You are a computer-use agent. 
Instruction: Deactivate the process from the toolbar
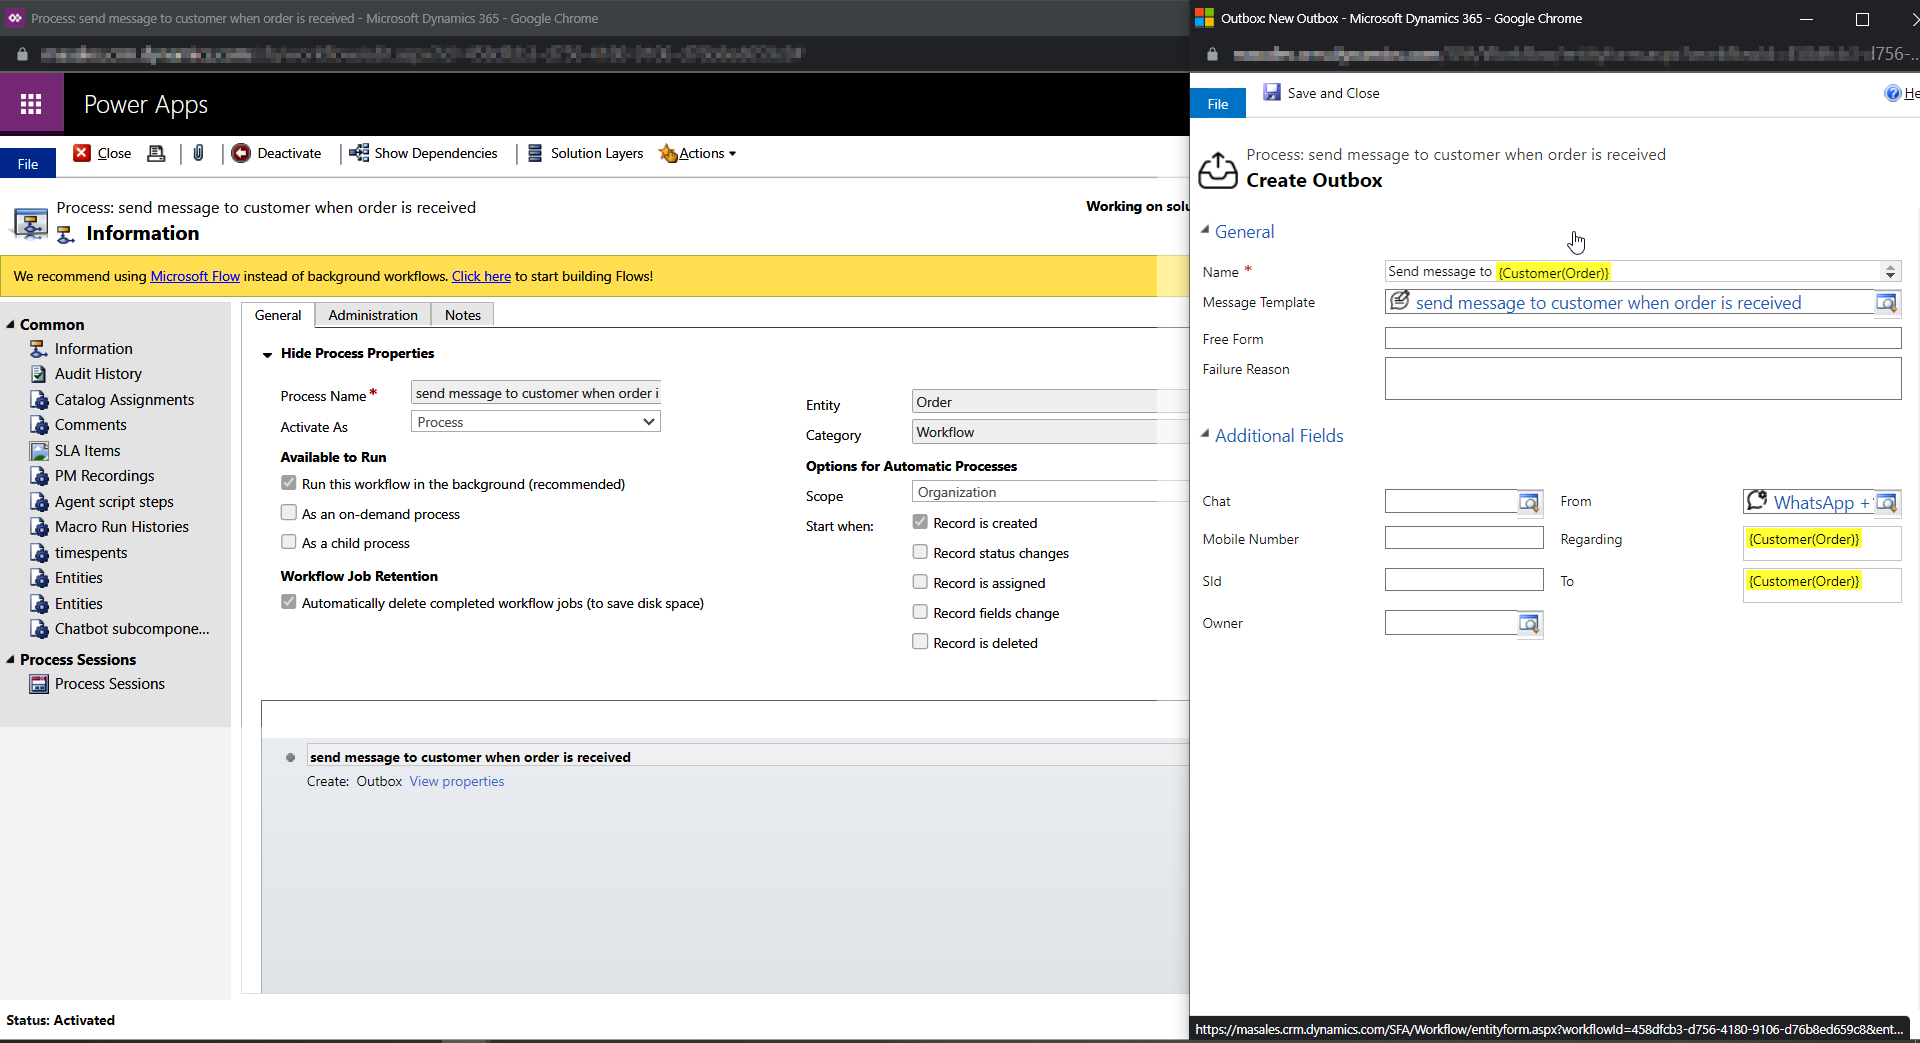pyautogui.click(x=278, y=153)
